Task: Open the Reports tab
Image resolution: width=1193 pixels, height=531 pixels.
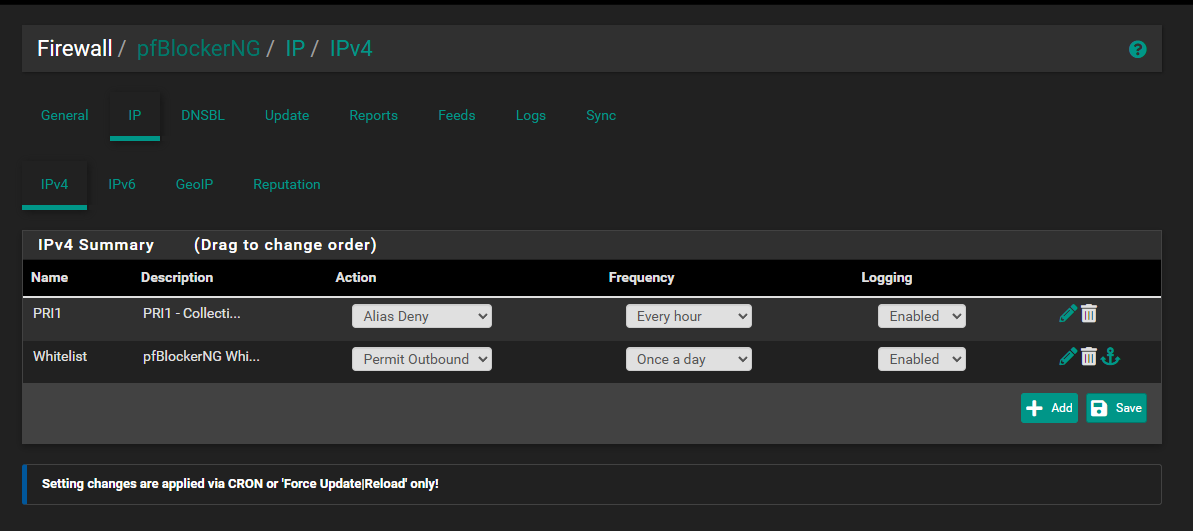Action: point(374,116)
